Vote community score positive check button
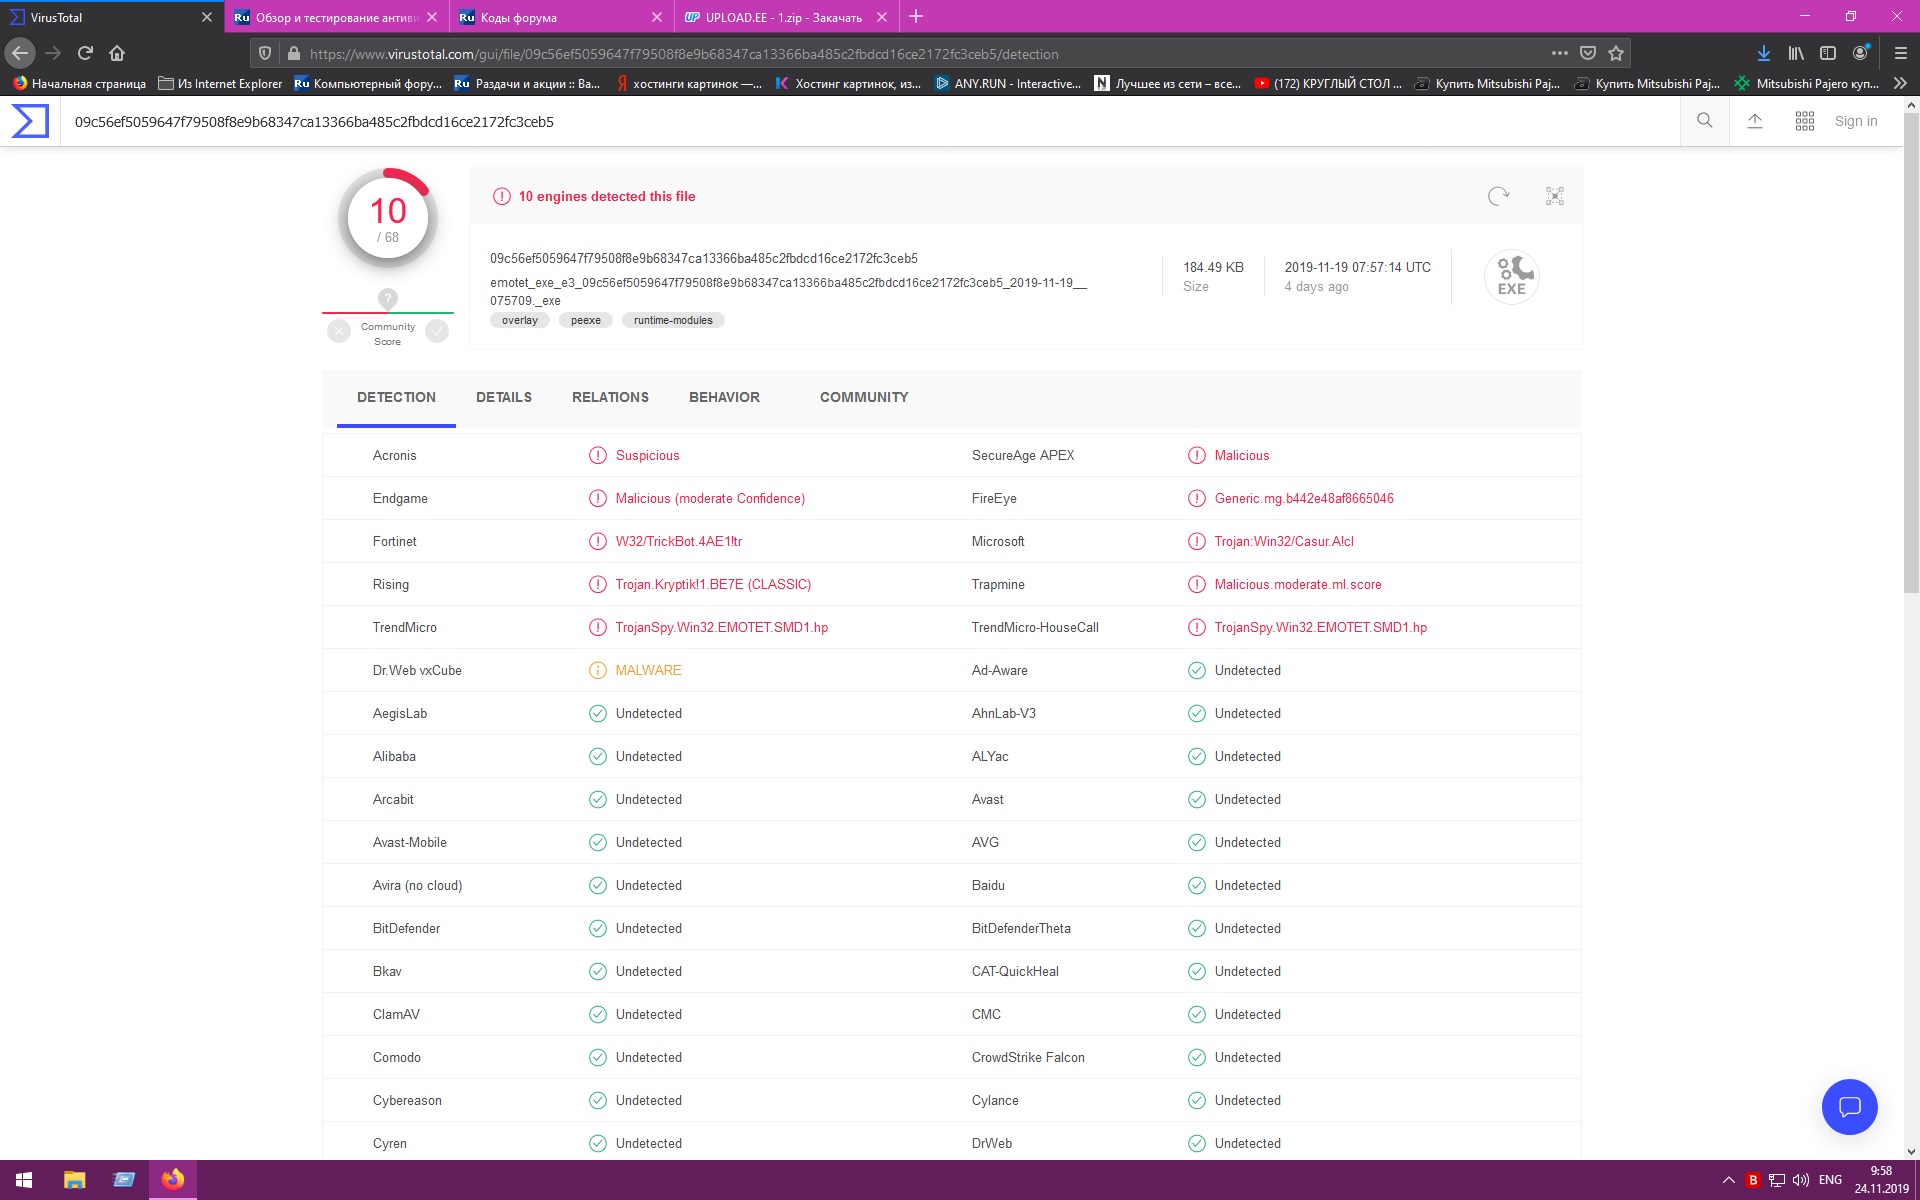This screenshot has height=1200, width=1920. 437,331
